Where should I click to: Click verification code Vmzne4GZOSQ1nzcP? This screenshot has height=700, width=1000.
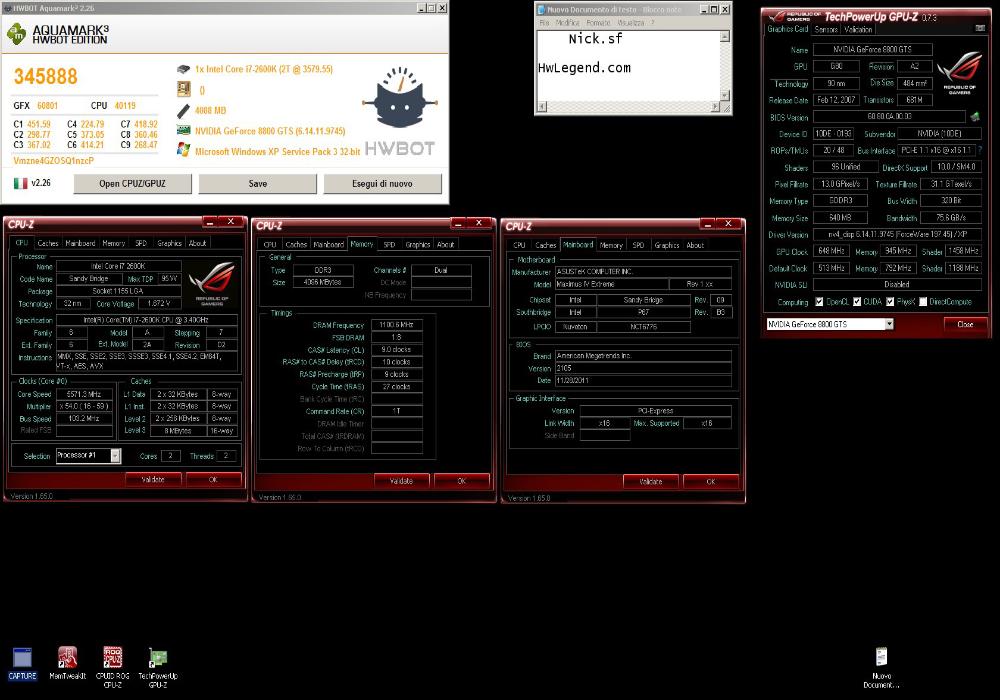(54, 161)
